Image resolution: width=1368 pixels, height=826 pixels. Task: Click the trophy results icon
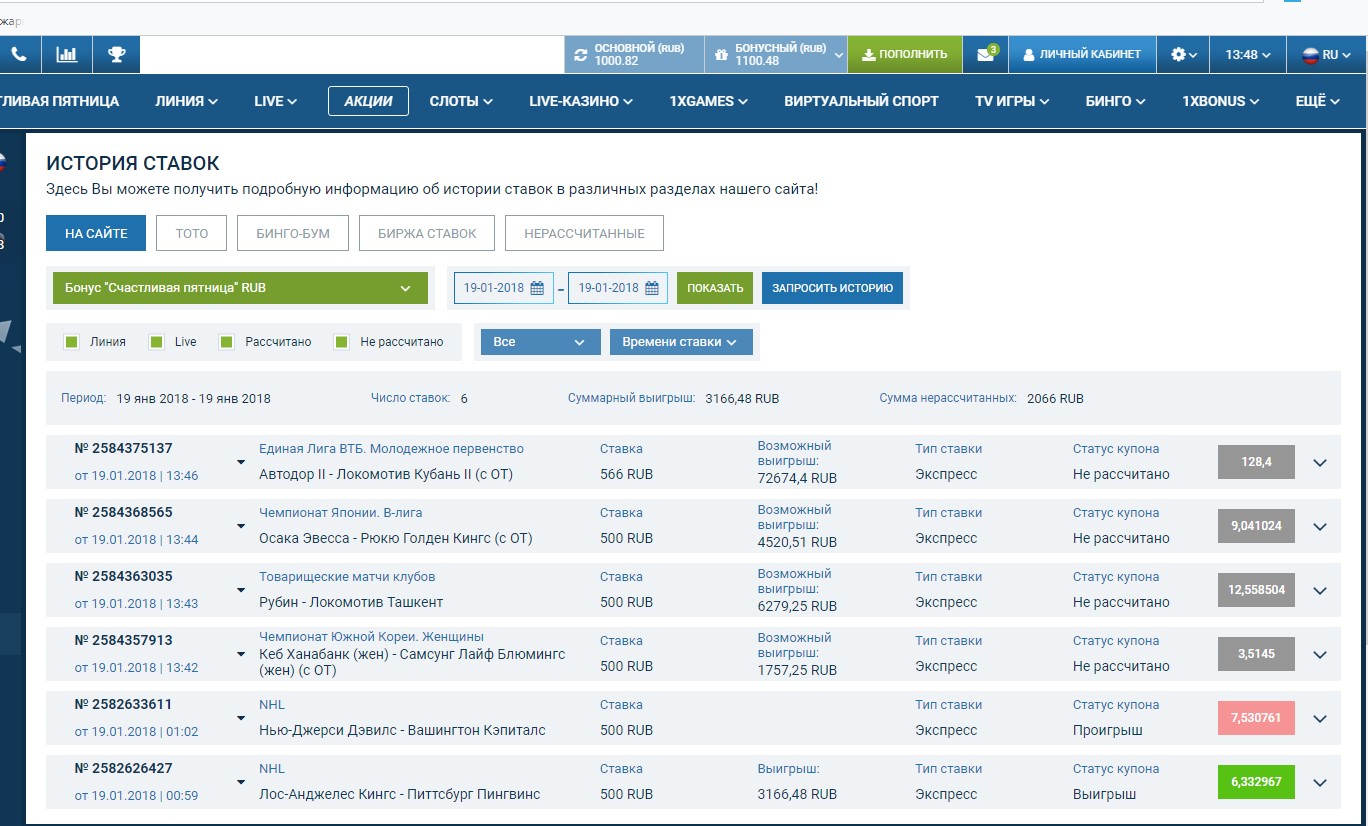coord(117,55)
